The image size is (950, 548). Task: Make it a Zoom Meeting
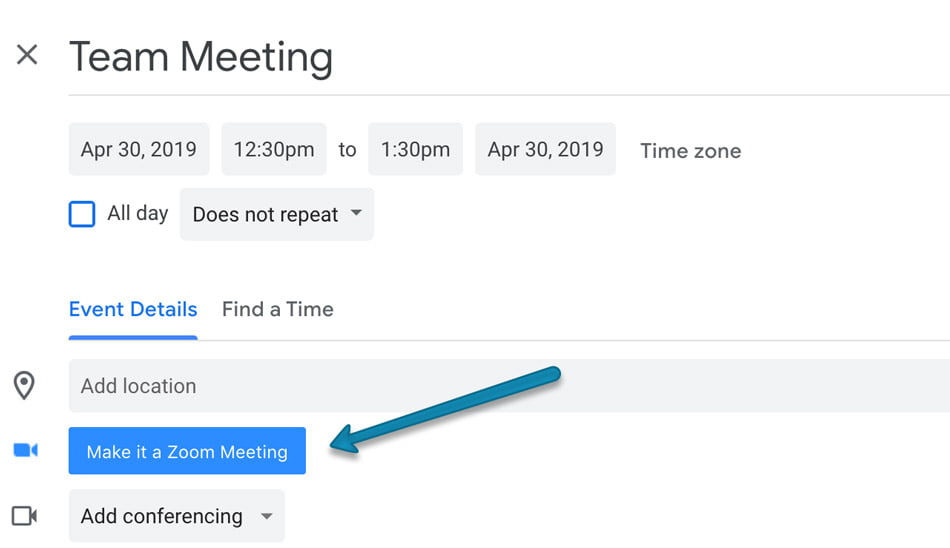click(x=187, y=451)
